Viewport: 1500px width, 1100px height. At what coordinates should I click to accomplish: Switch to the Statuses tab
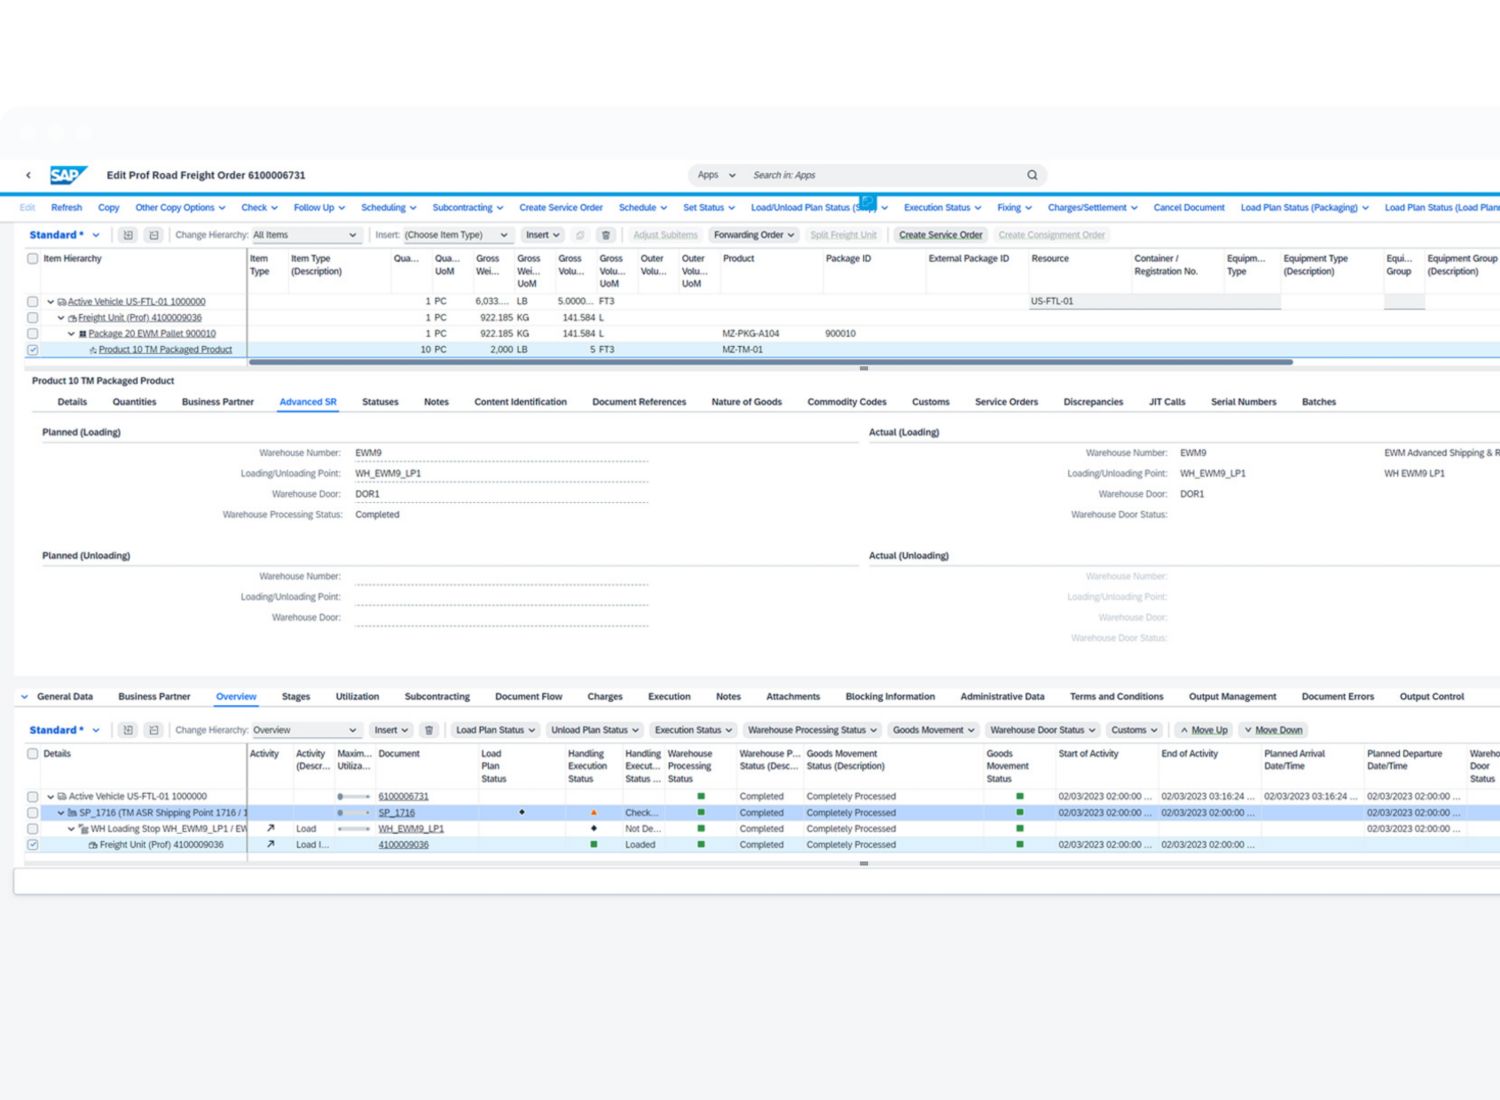(x=380, y=402)
